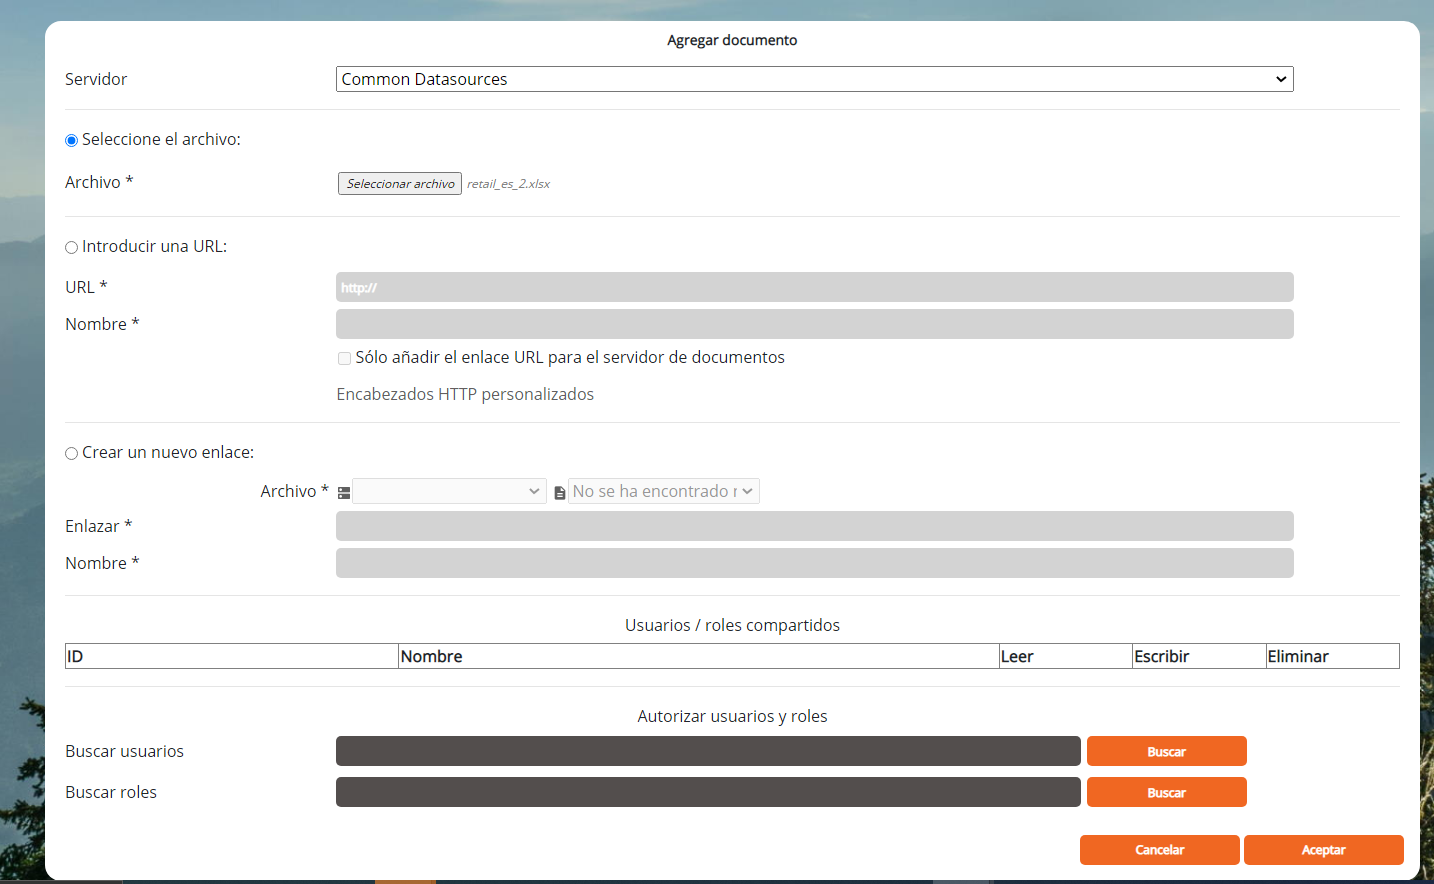The image size is (1434, 884).
Task: Enable 'Sólo añadir el enlace URL' checkbox
Action: [x=344, y=359]
